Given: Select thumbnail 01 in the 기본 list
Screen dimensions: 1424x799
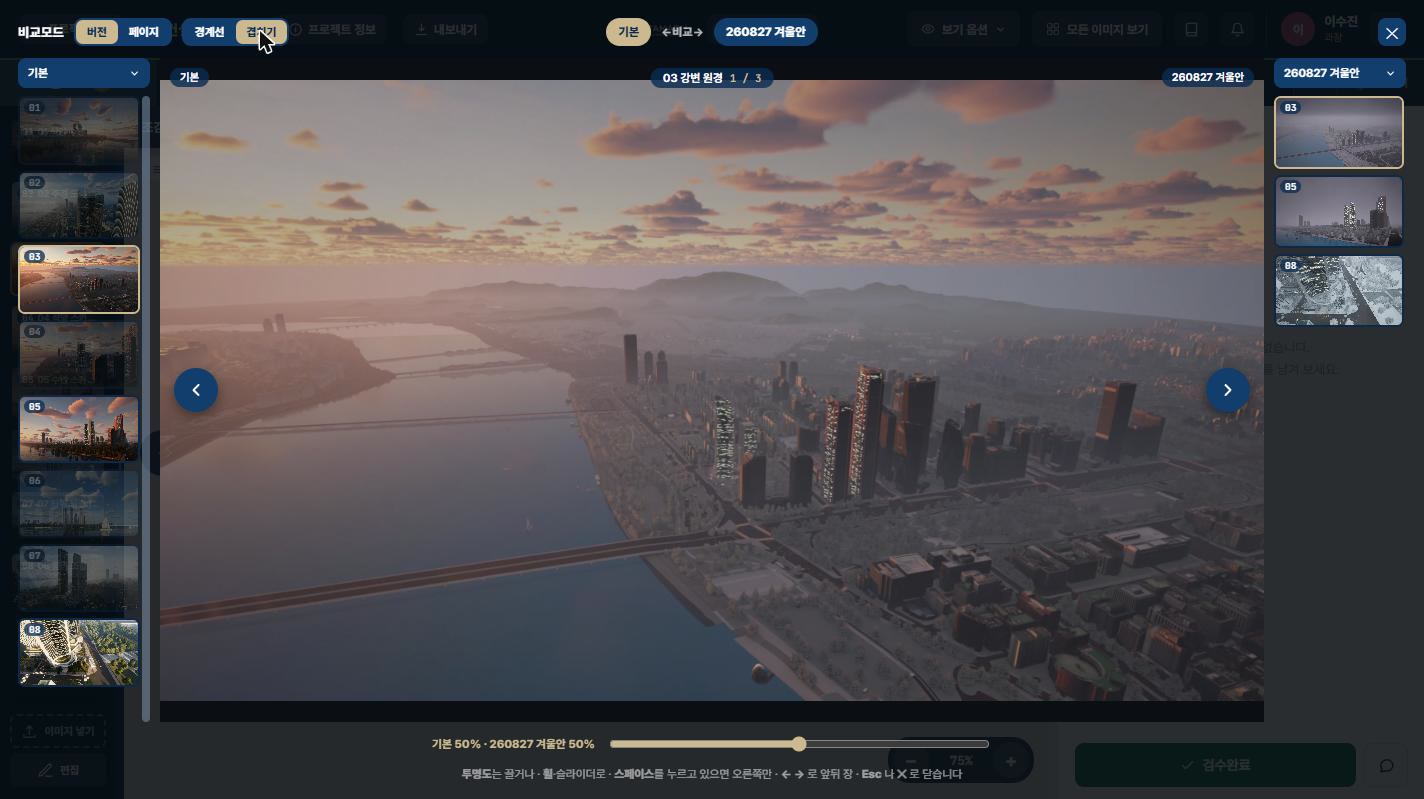Looking at the screenshot, I should (79, 131).
